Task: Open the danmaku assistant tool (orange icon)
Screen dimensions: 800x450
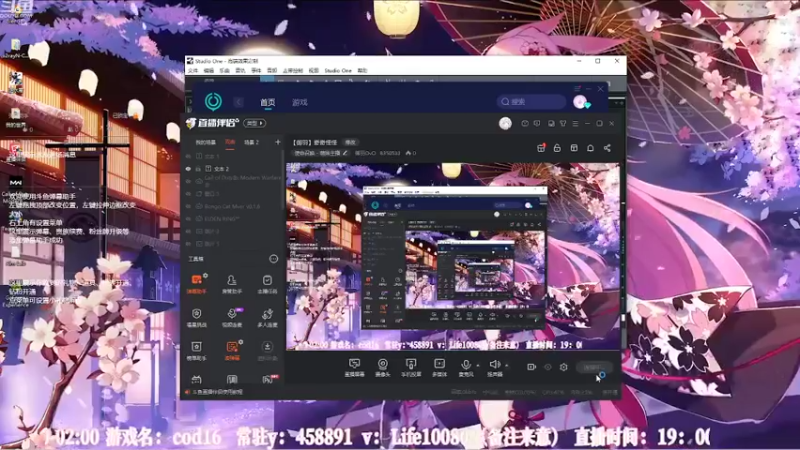Action: 196,283
